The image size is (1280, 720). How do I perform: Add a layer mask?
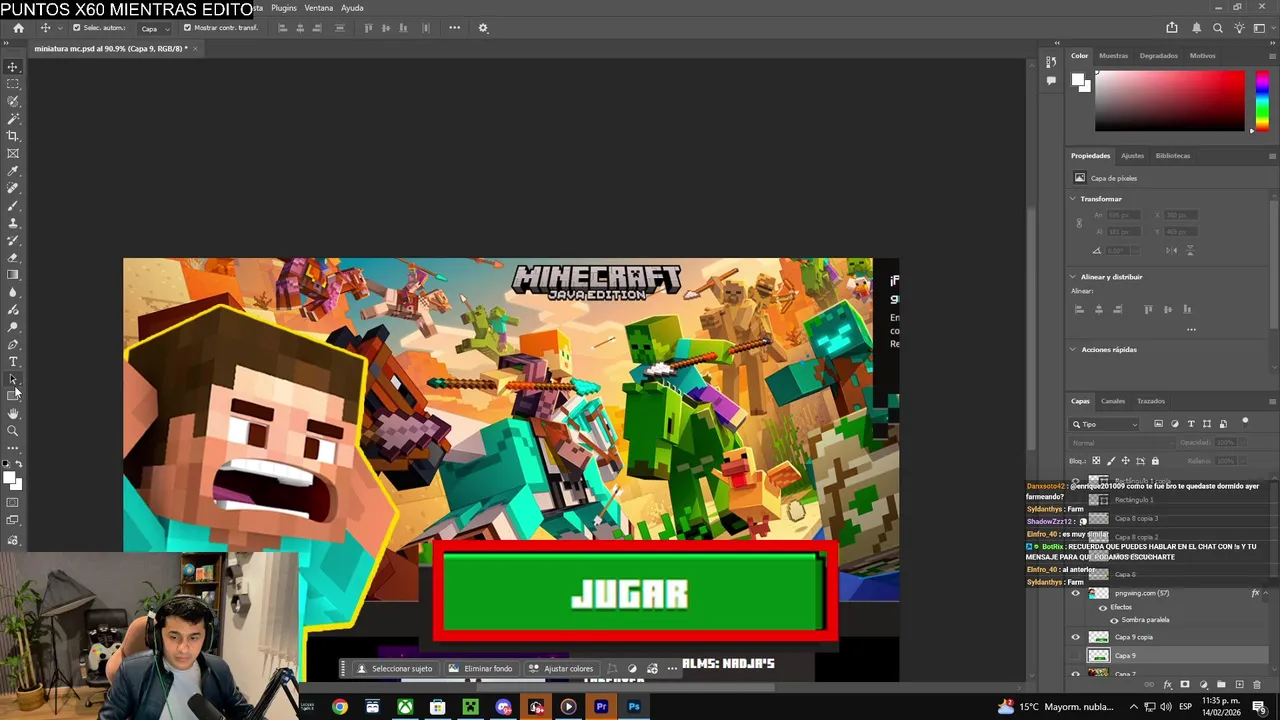point(1185,685)
